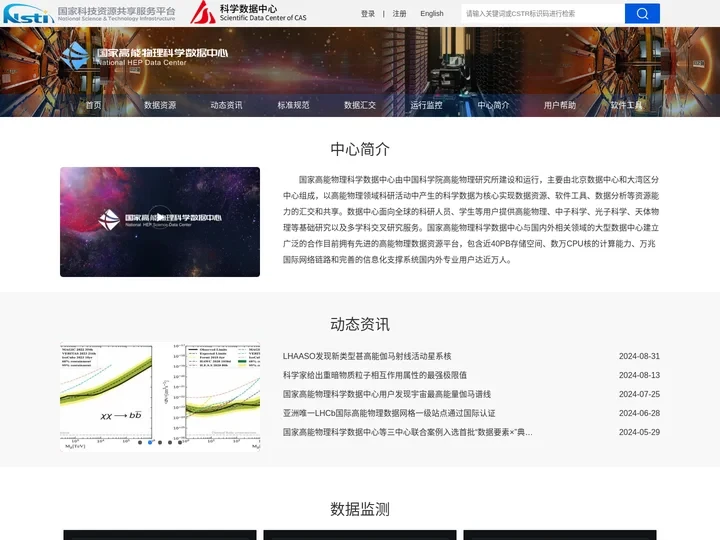Select the active blue carousel dot
720x540 pixels.
tap(150, 443)
